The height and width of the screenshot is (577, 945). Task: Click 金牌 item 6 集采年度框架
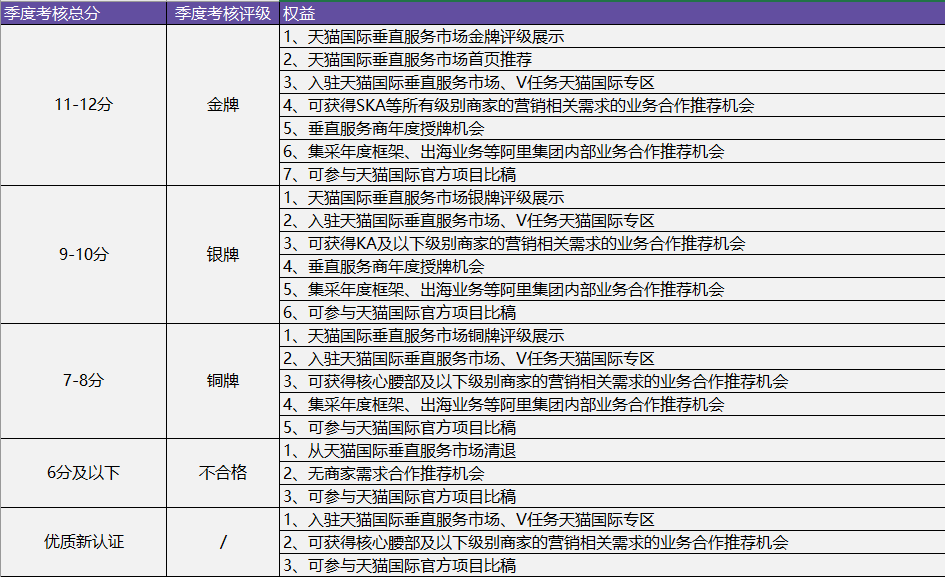[612, 151]
